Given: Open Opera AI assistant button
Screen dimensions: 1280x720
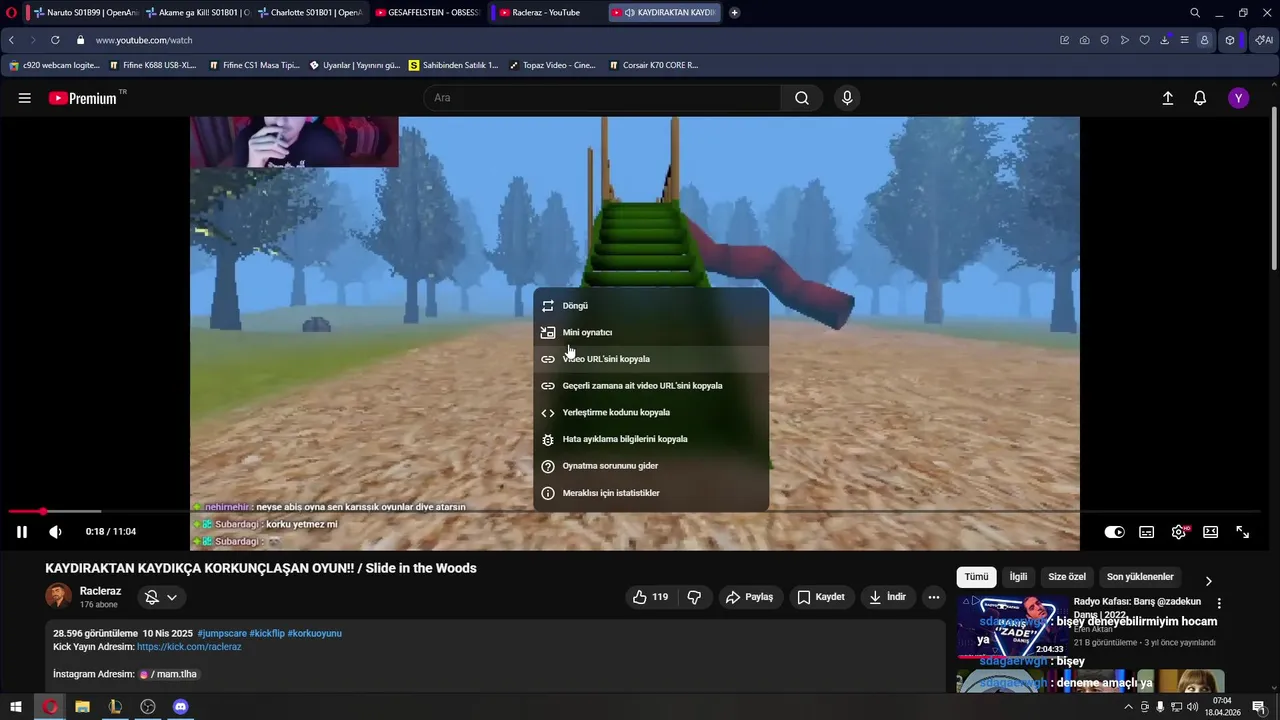Looking at the screenshot, I should (1263, 40).
